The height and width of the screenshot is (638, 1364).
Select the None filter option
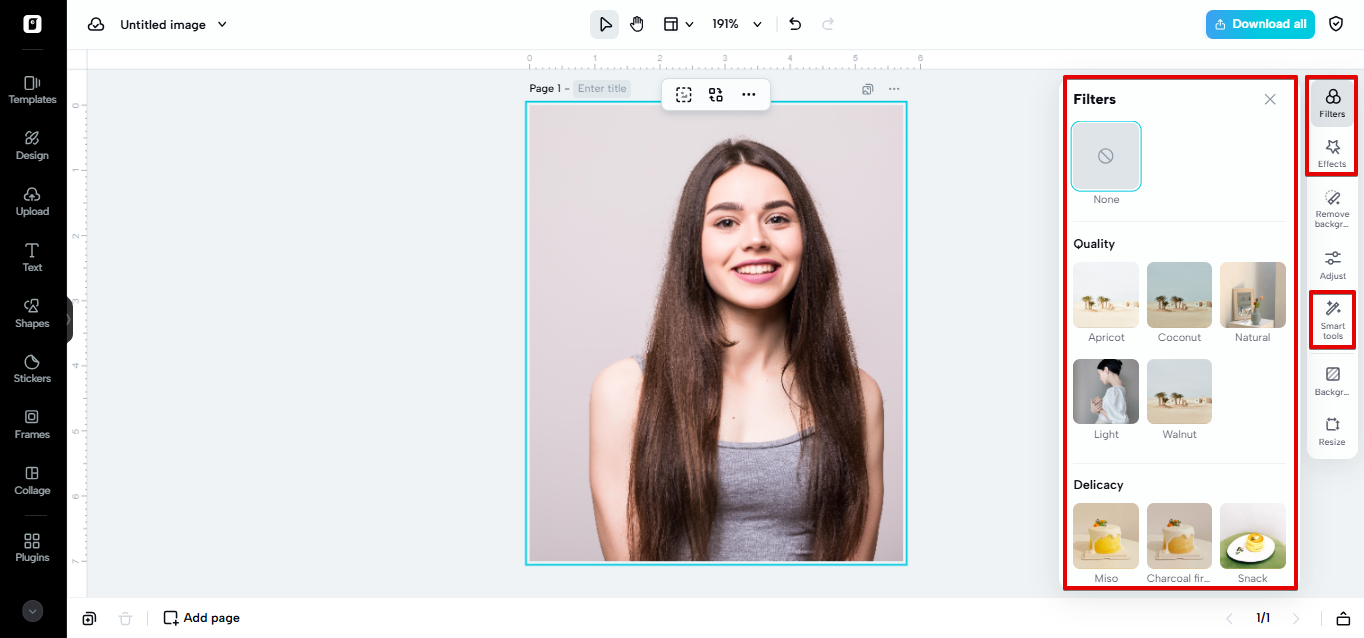(x=1105, y=156)
